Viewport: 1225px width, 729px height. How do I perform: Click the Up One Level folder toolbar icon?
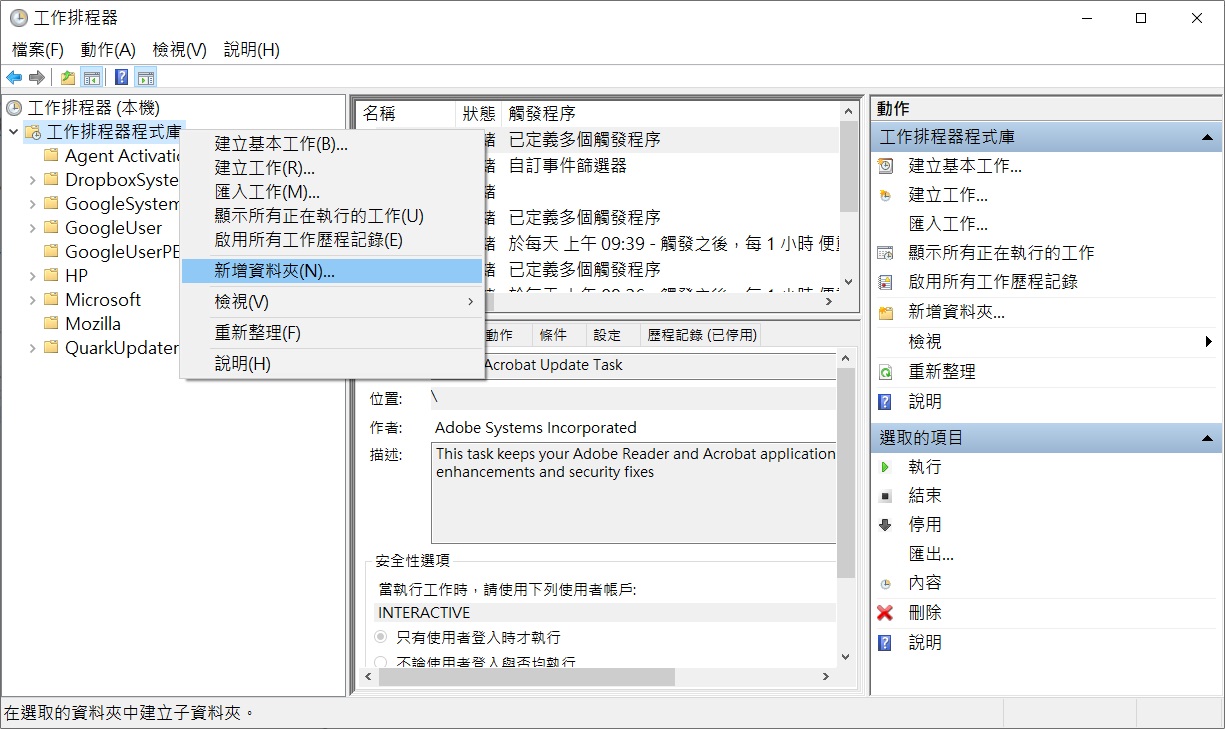coord(67,77)
